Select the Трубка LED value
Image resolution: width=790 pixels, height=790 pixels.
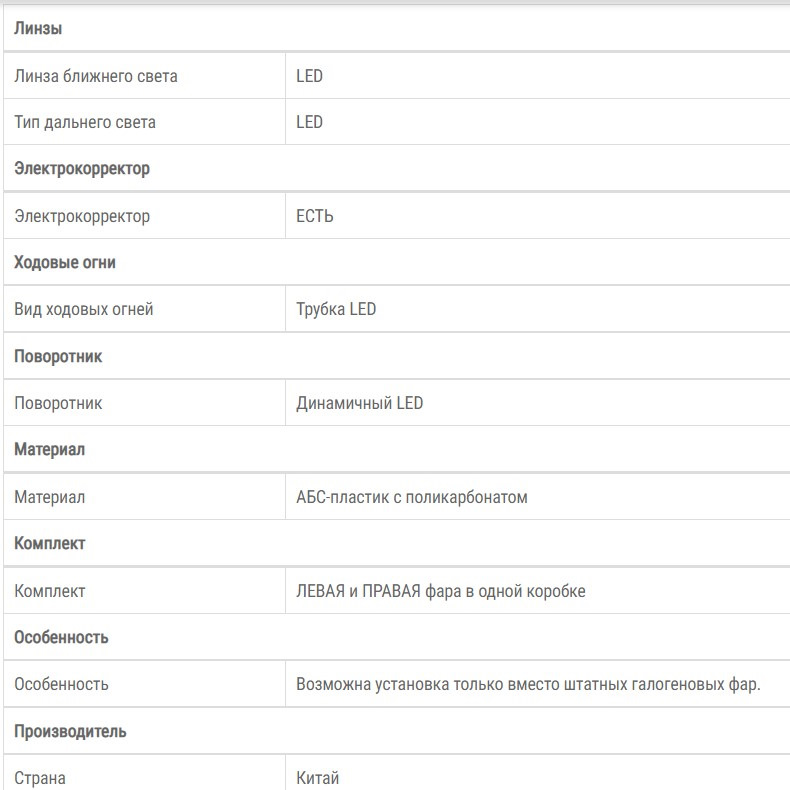click(x=336, y=309)
